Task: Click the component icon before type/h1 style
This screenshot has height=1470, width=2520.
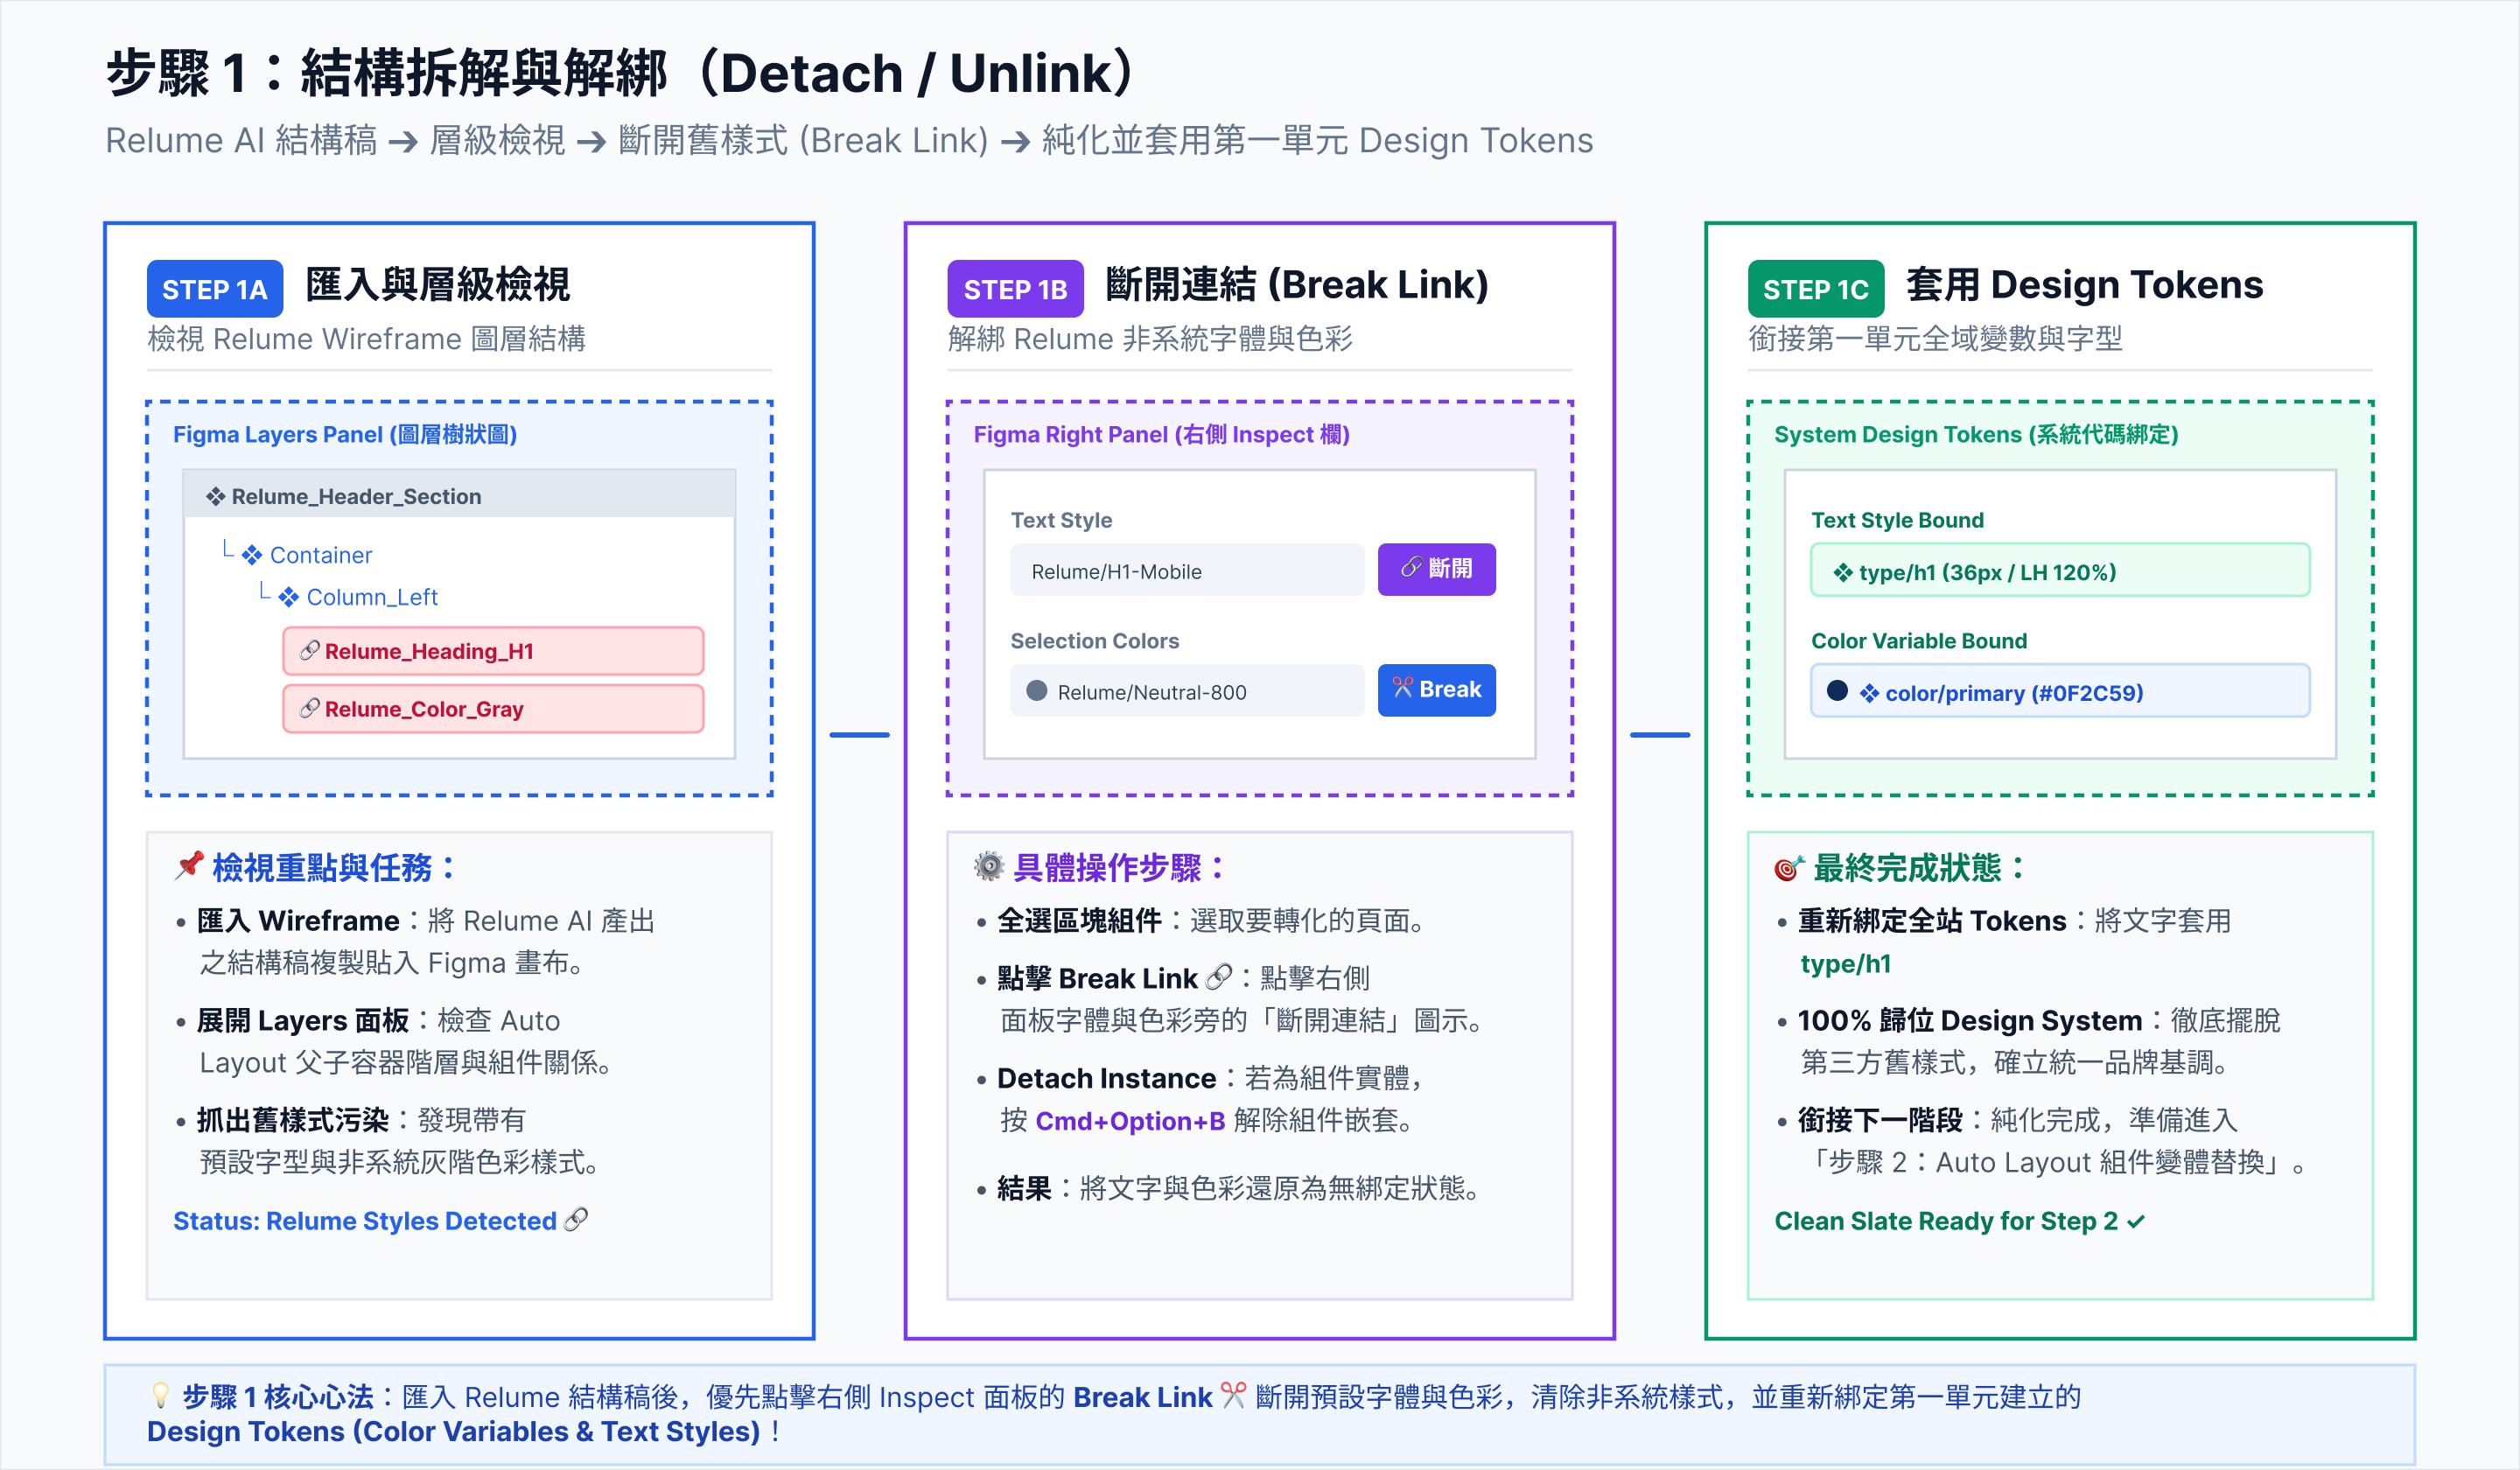Action: [1842, 572]
